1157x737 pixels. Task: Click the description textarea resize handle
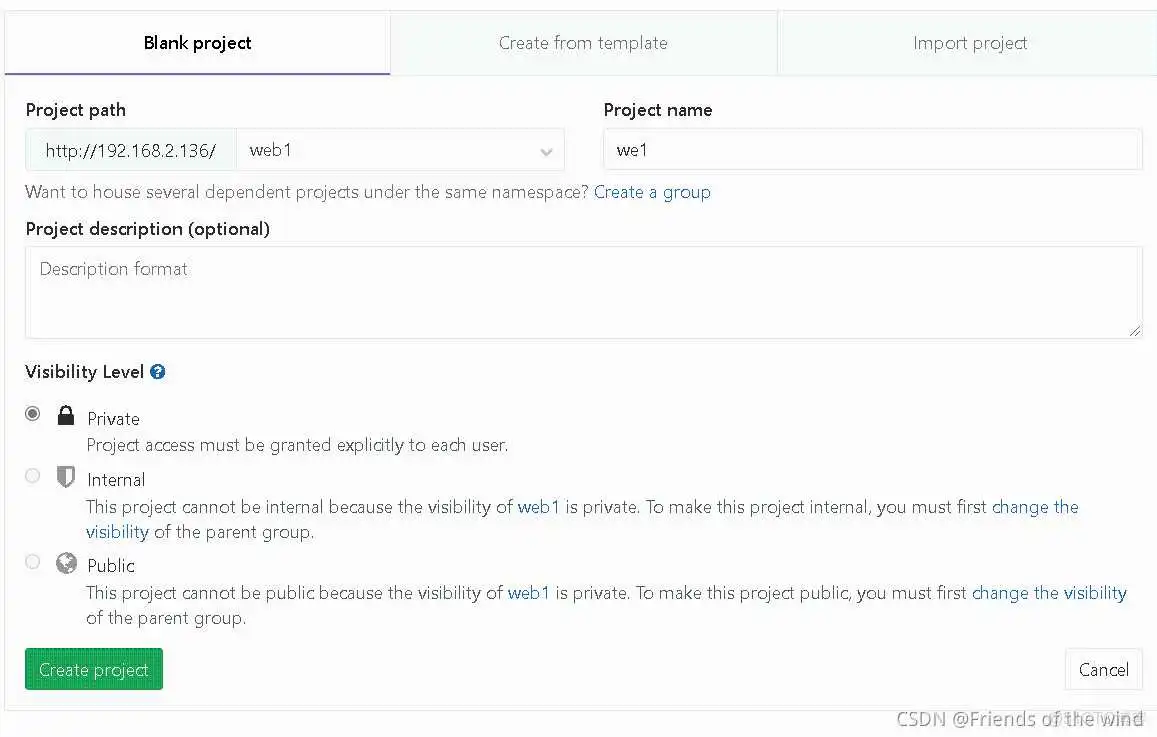(x=1135, y=331)
